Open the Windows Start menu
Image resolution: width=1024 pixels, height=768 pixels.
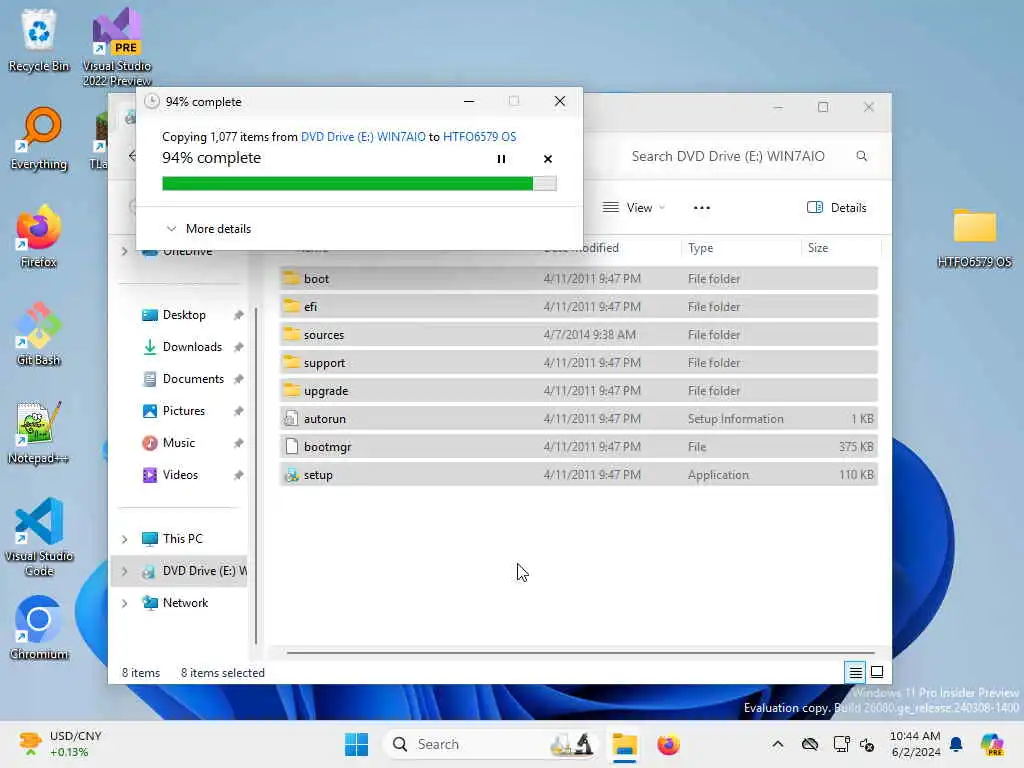pyautogui.click(x=356, y=744)
